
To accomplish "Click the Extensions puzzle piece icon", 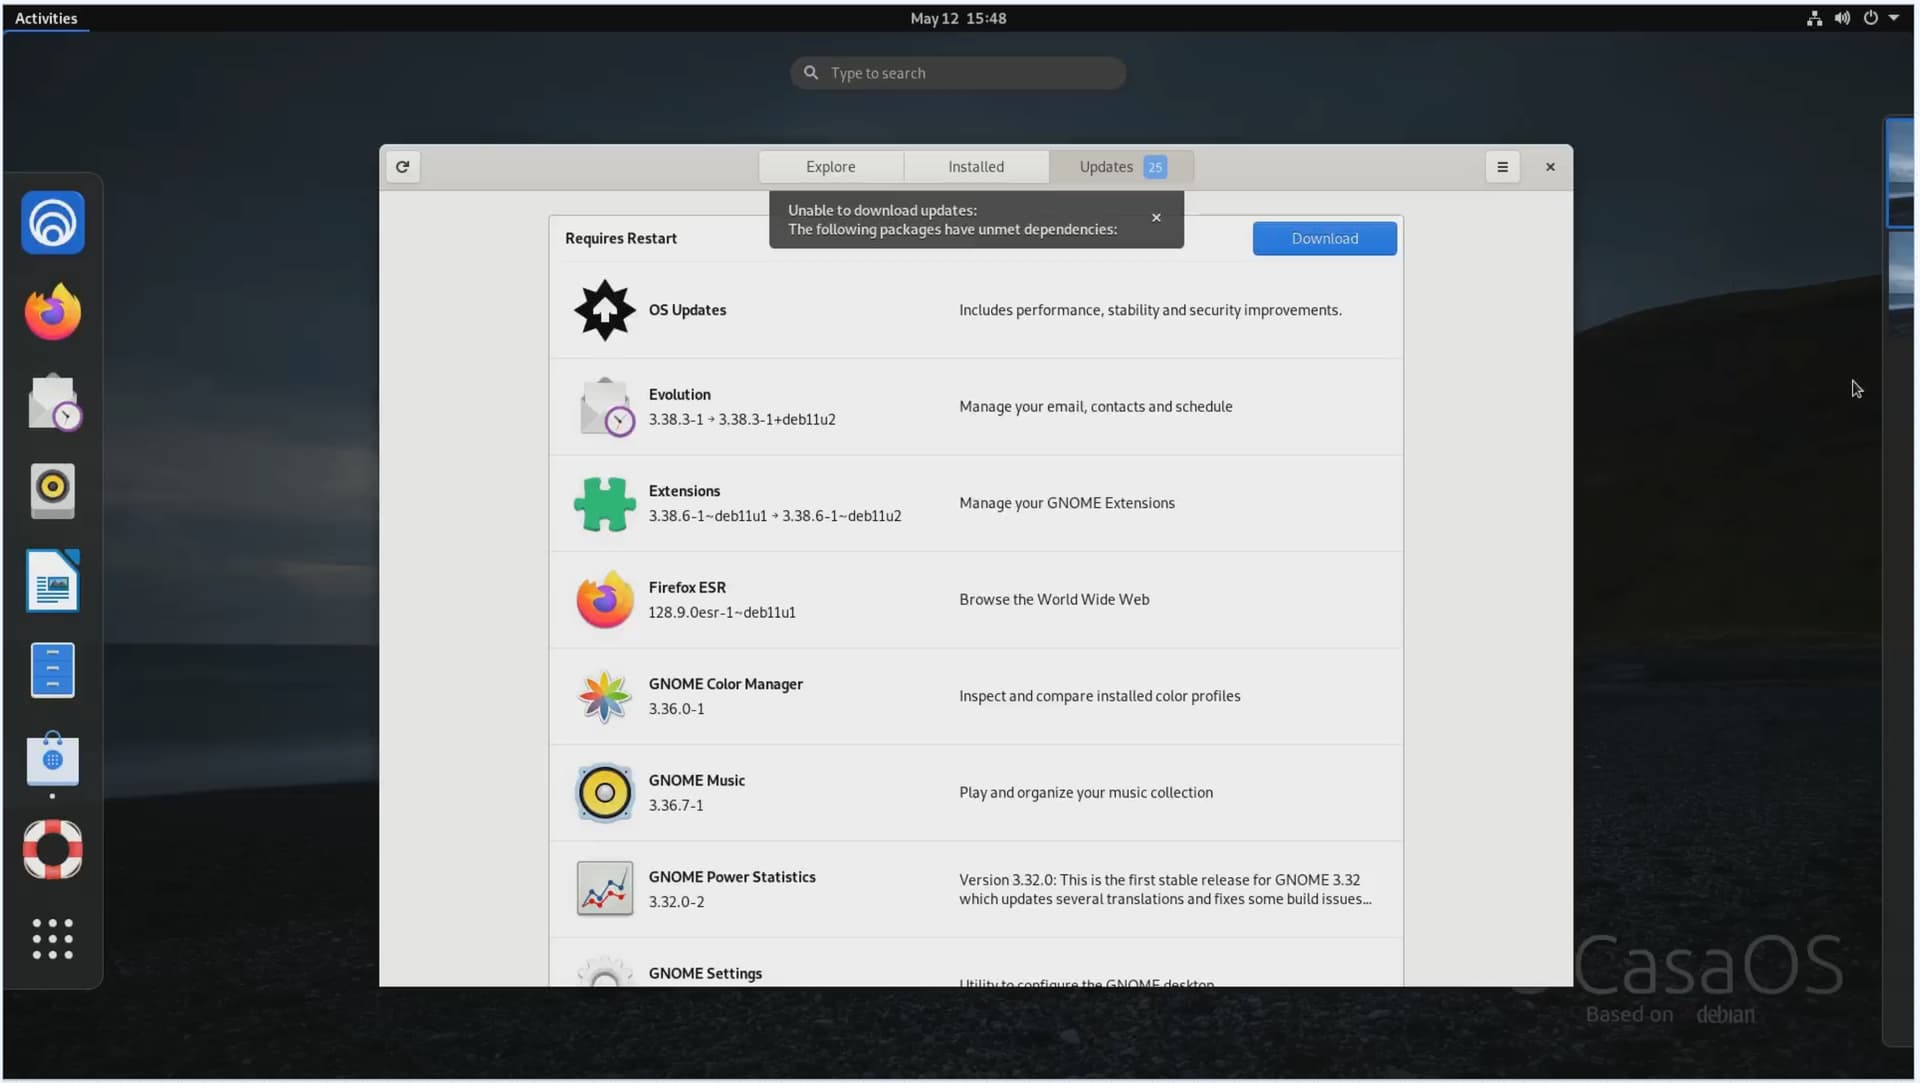I will point(604,503).
